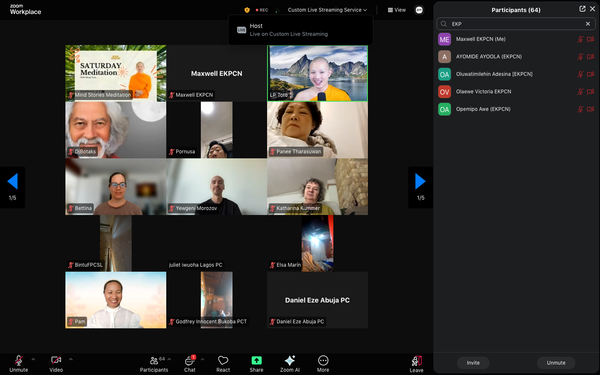
Task: Focus the participants search field
Action: [516, 24]
